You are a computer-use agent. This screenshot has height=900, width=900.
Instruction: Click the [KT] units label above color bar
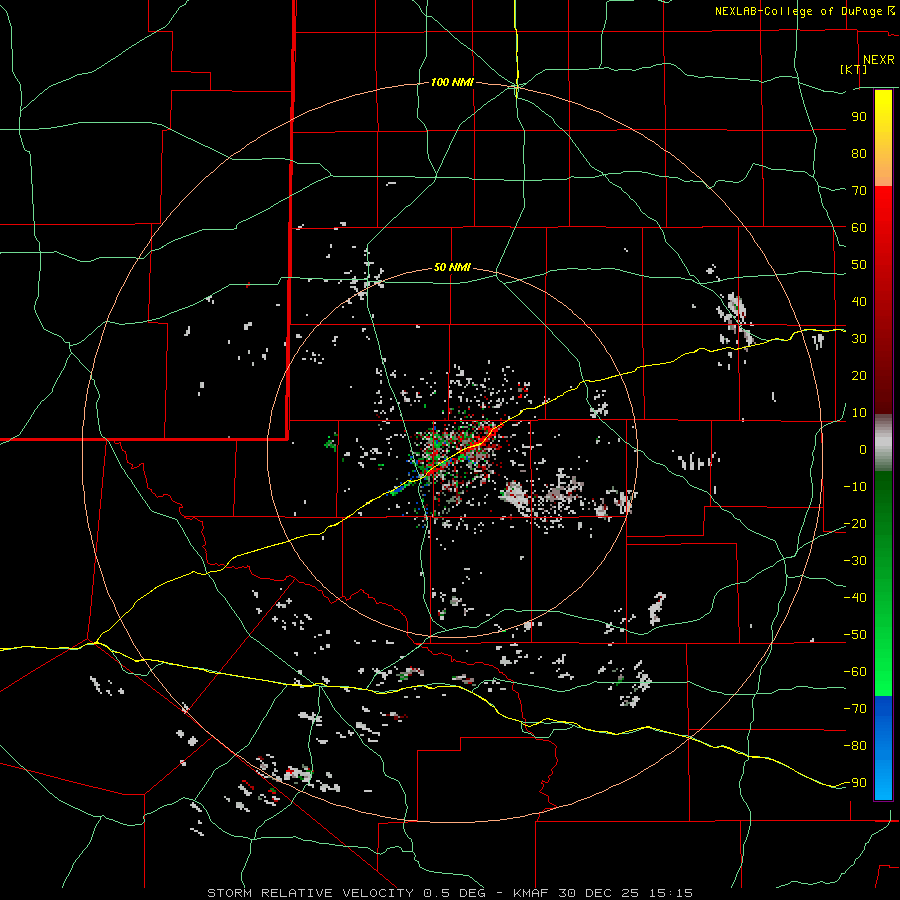click(853, 69)
